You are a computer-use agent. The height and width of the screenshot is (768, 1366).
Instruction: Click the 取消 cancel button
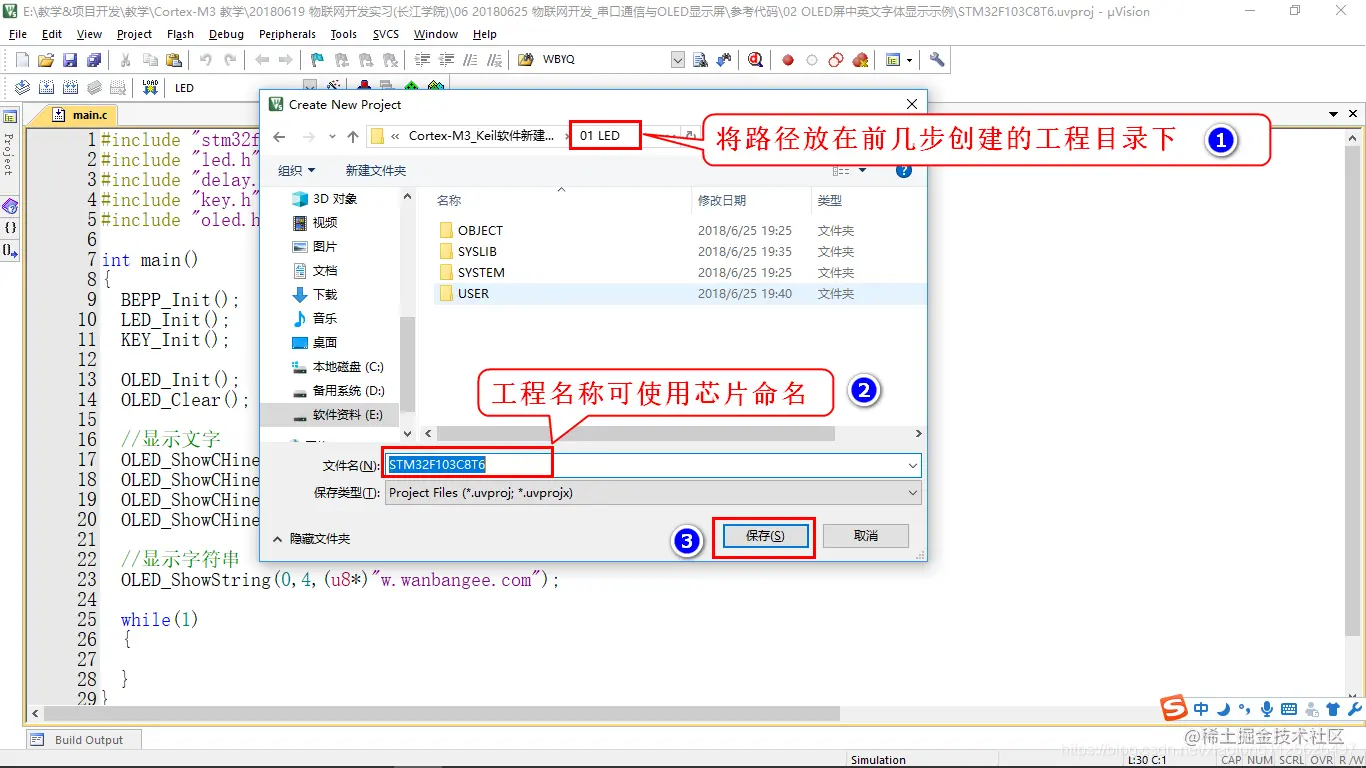[x=866, y=536]
